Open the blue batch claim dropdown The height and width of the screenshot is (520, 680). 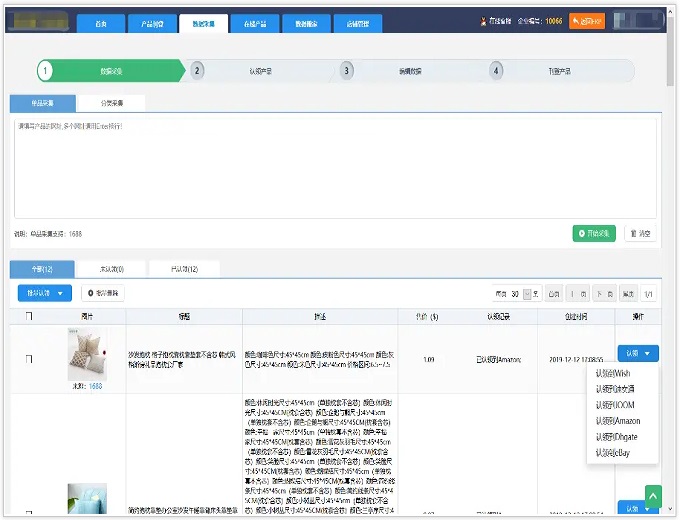pyautogui.click(x=44, y=293)
